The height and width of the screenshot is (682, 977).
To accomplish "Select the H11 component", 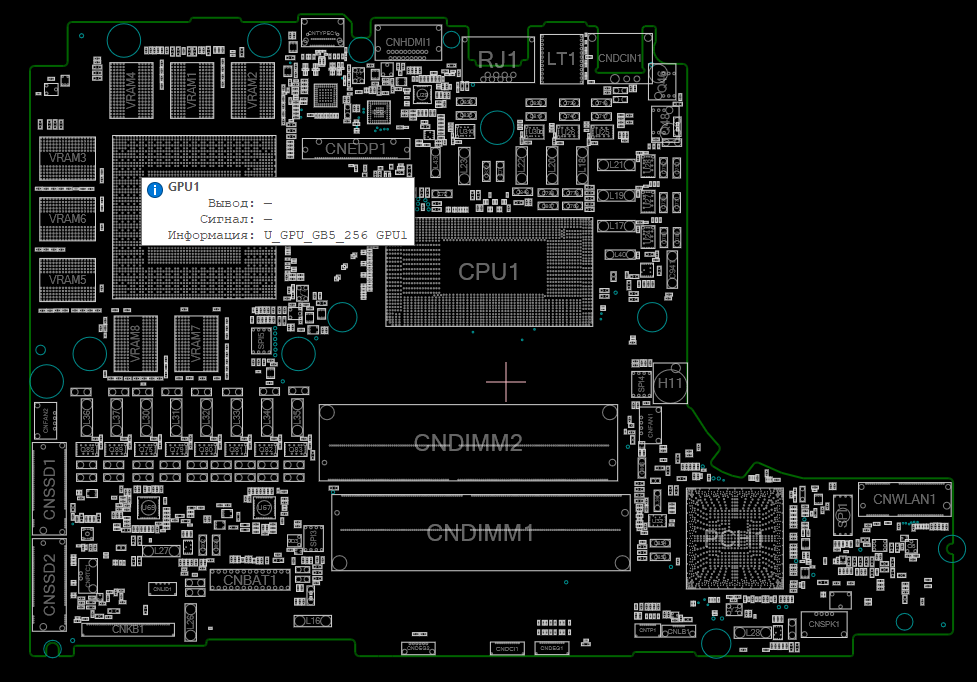I will pyautogui.click(x=670, y=383).
